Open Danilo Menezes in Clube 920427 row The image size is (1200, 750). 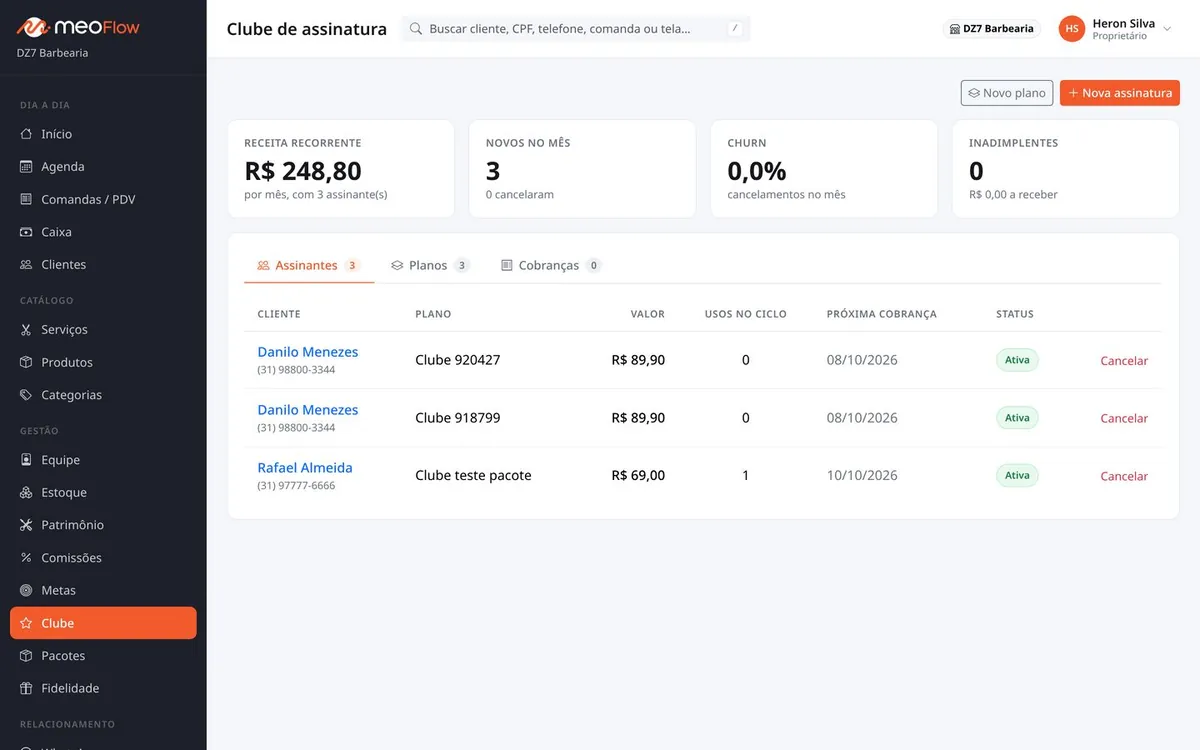pyautogui.click(x=308, y=352)
